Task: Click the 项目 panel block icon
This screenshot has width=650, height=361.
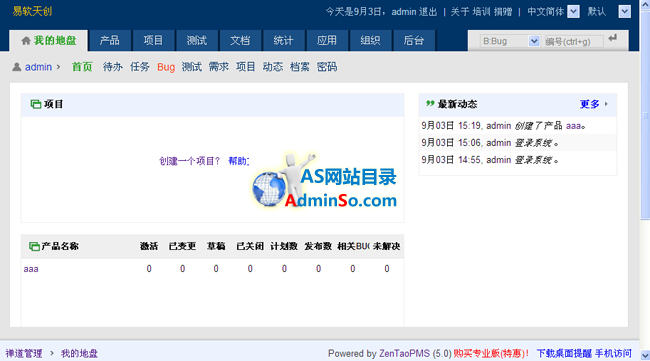Action: coord(36,104)
